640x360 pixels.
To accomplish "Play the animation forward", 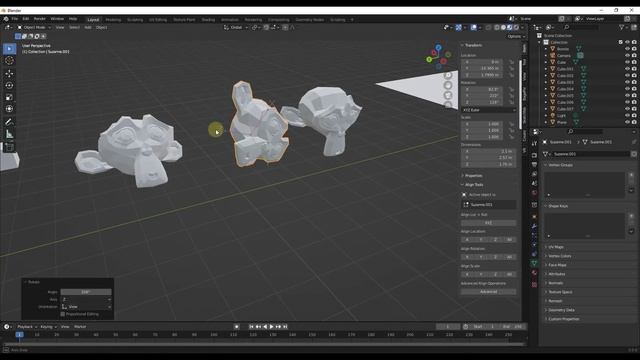I will point(271,327).
